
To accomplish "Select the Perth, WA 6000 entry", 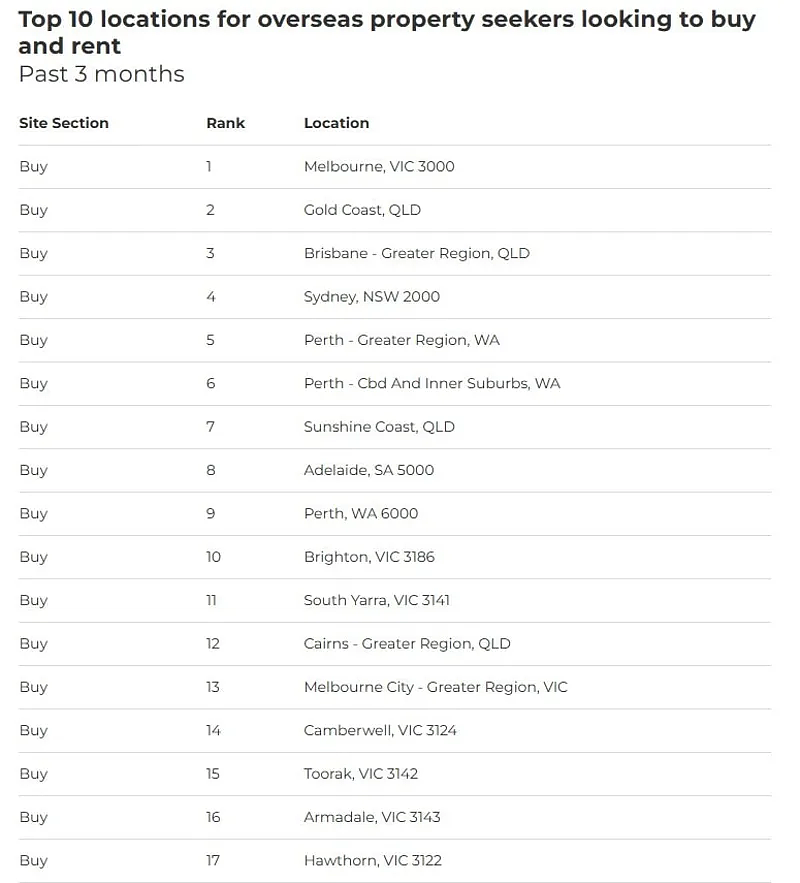I will [x=361, y=513].
